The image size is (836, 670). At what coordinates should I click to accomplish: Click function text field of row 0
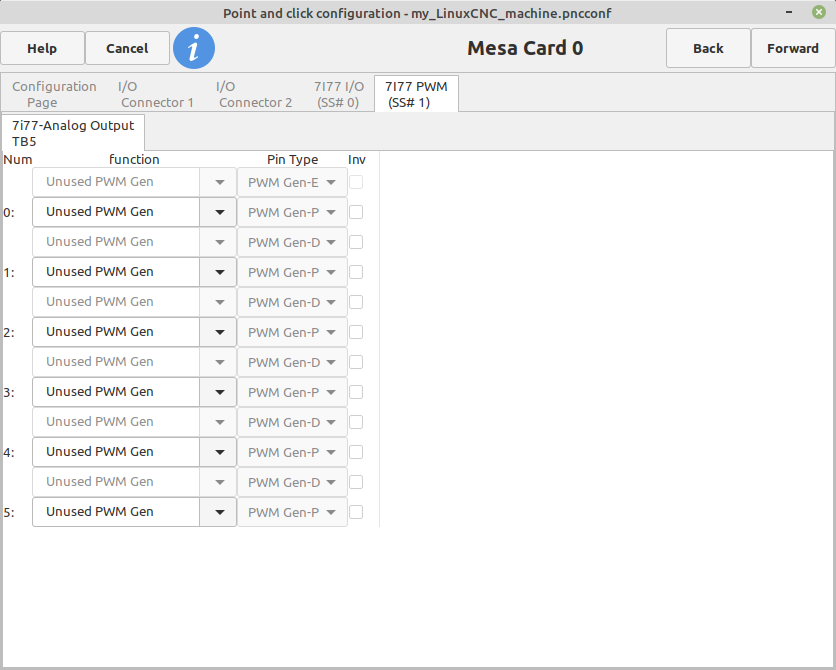click(x=116, y=212)
